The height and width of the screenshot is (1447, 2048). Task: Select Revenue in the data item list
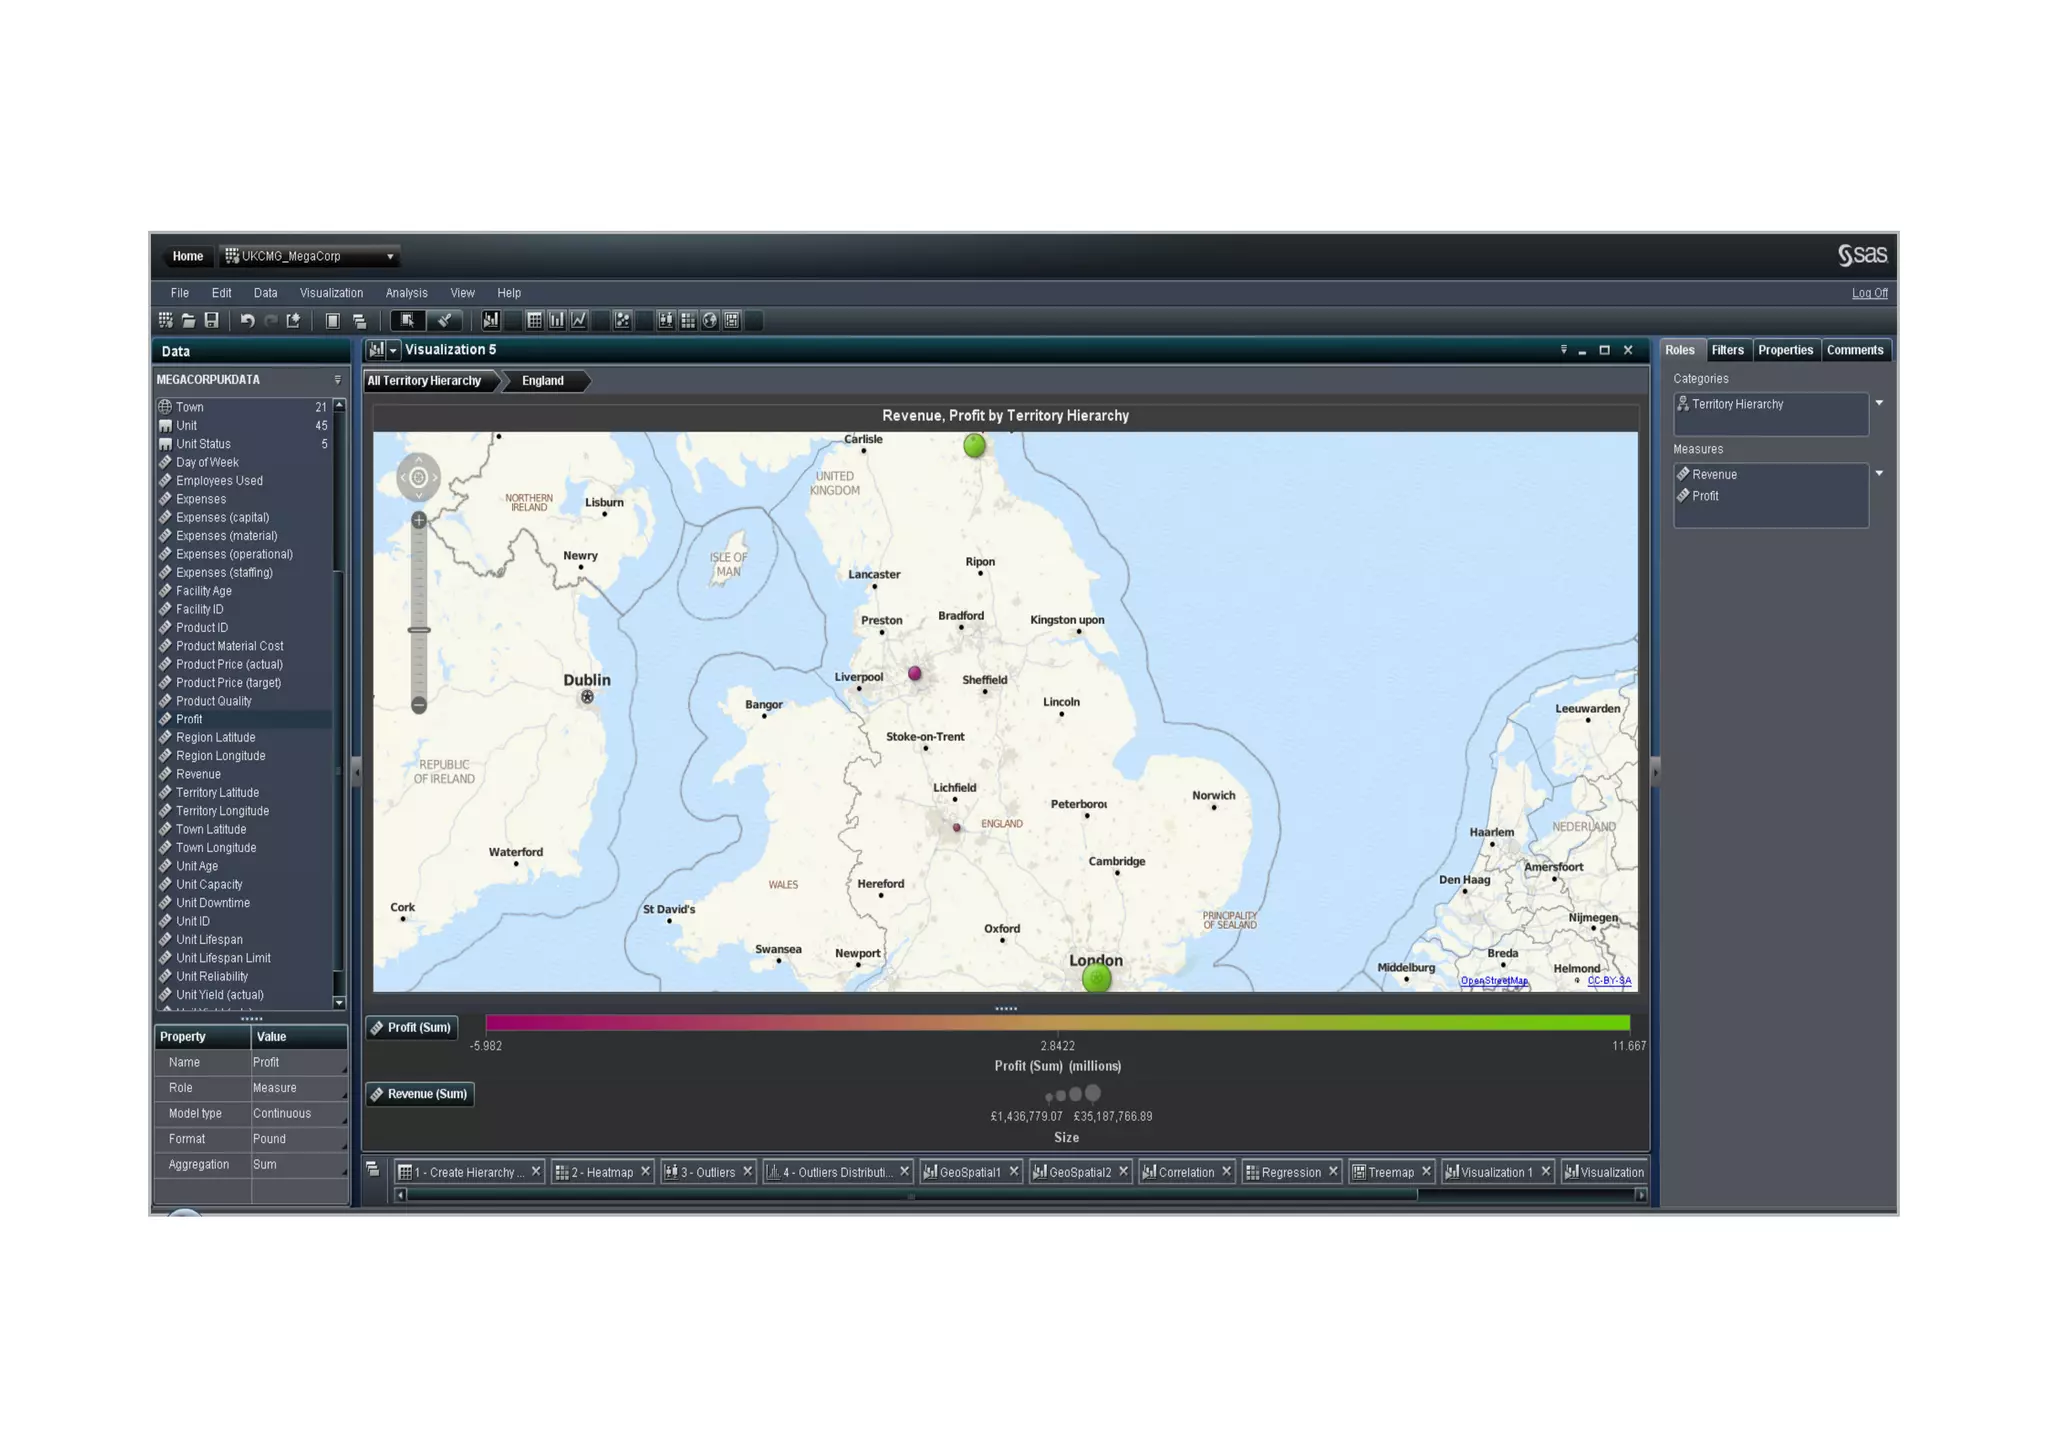(198, 775)
